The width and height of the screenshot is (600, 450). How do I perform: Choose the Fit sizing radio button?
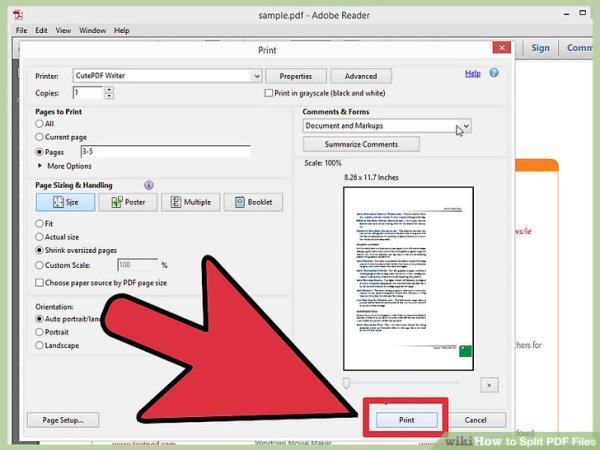tap(39, 223)
